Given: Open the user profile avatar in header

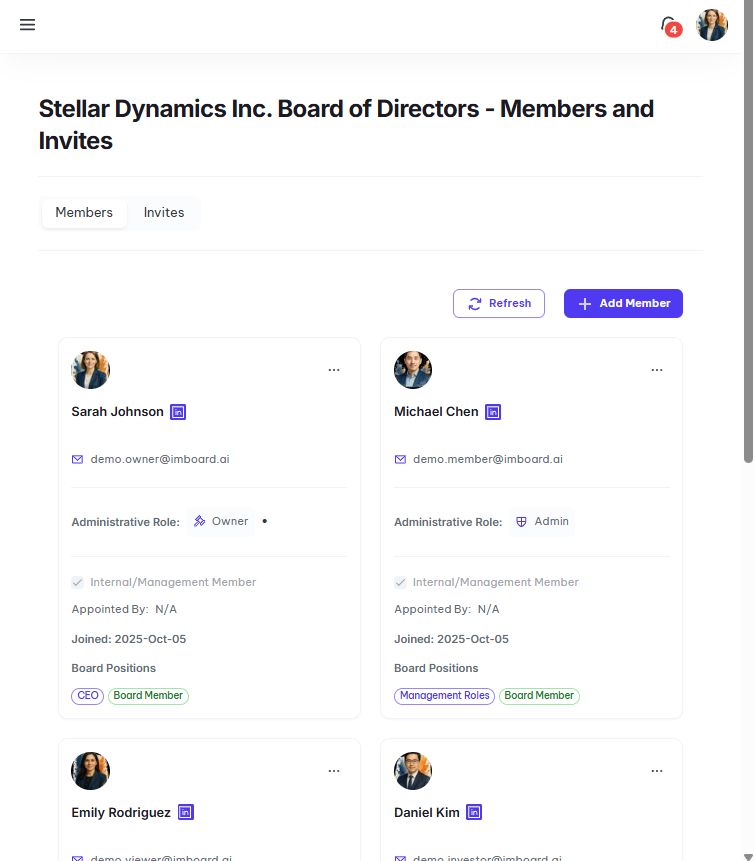Looking at the screenshot, I should 712,26.
